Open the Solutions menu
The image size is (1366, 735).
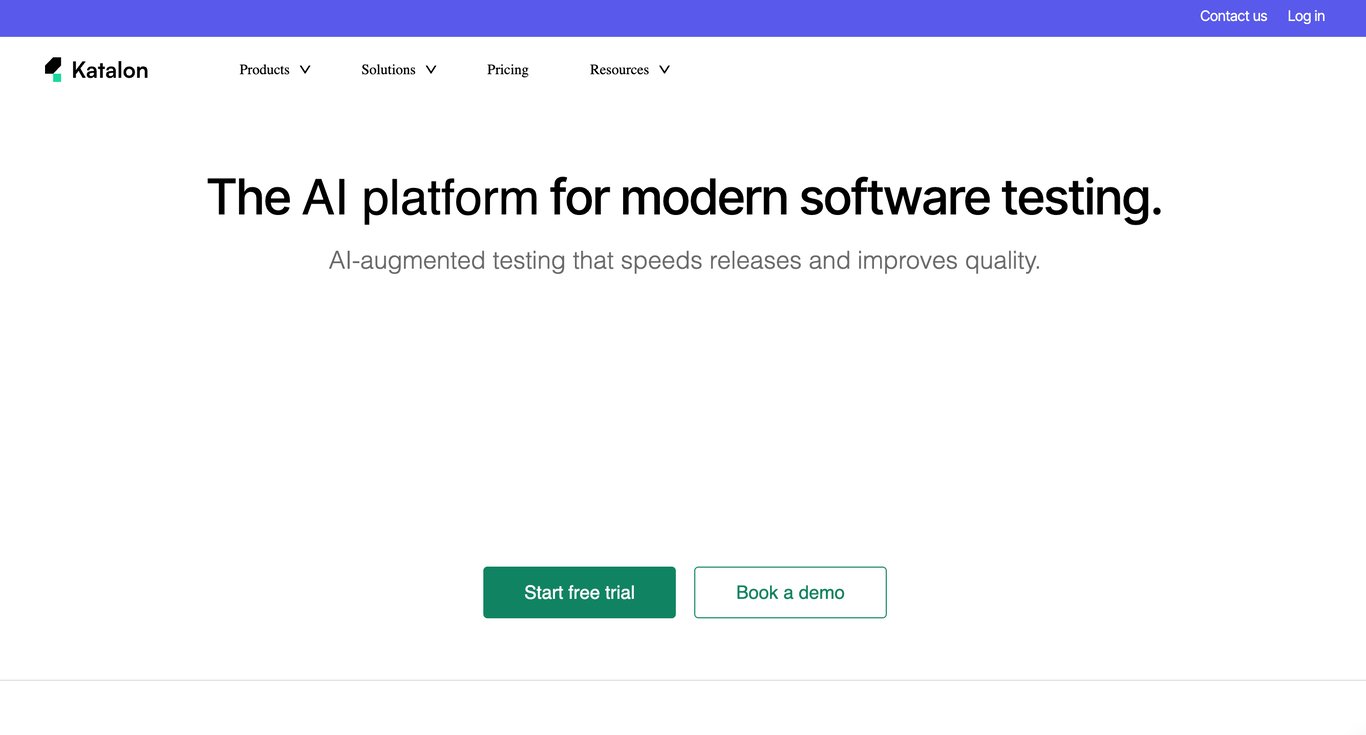pos(388,69)
